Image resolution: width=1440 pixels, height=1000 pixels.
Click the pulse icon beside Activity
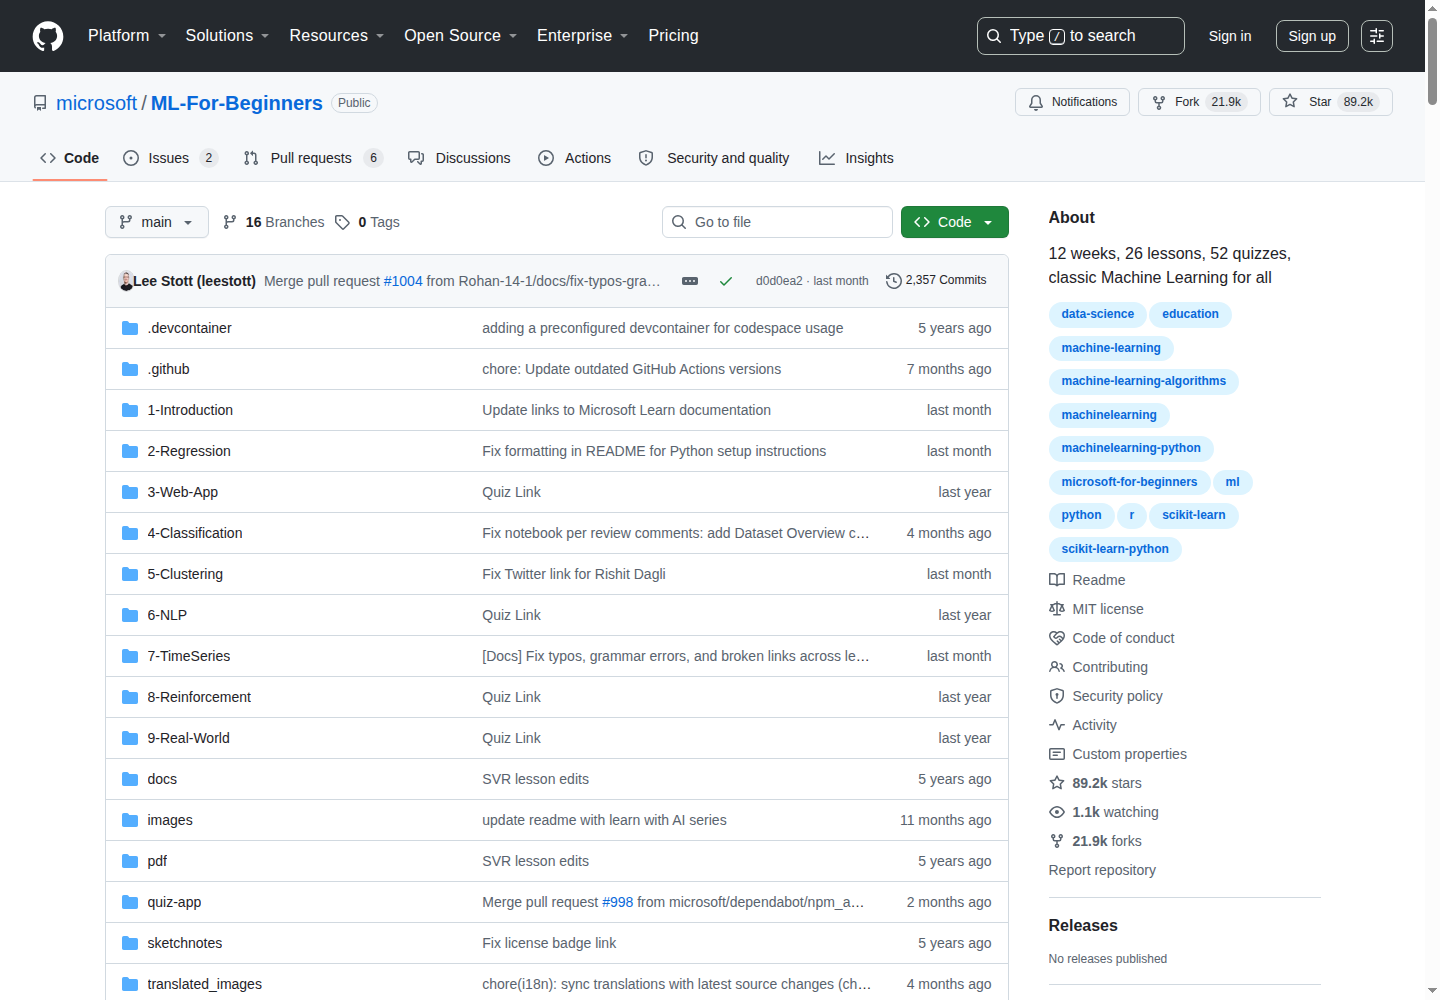click(1057, 725)
